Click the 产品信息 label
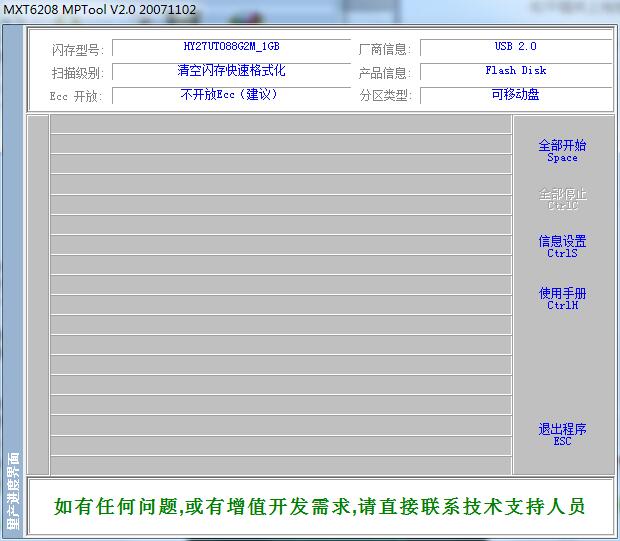Viewport: 620px width, 541px height. coord(385,73)
